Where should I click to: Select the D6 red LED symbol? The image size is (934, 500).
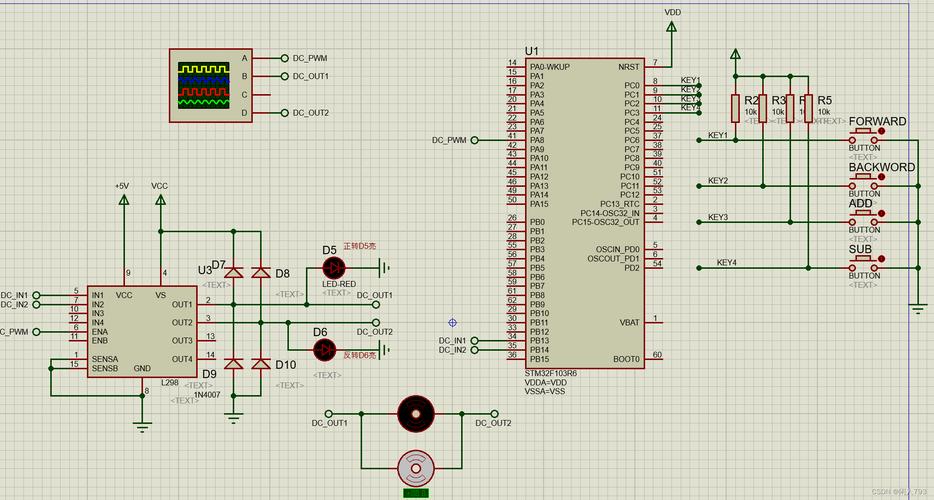coord(325,350)
